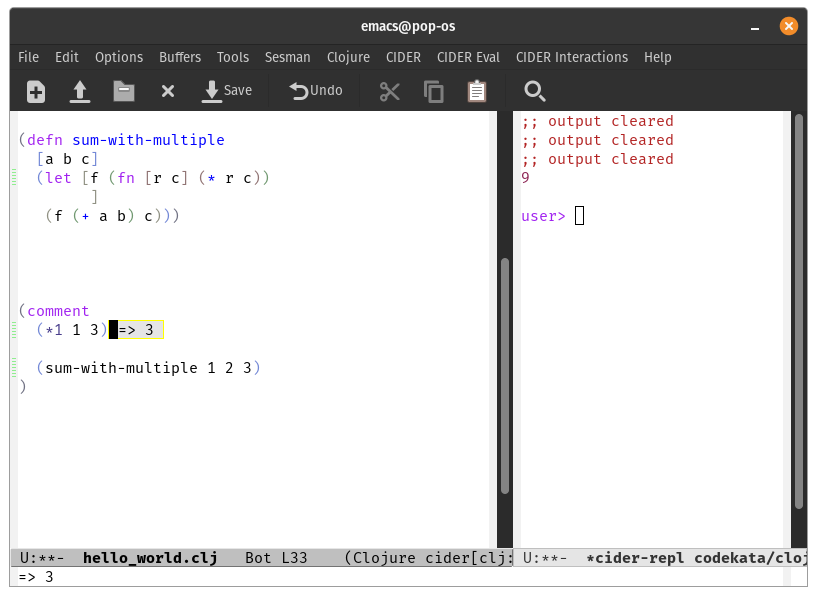Screen dimensions: 817x596
Task: Paste using the clipboard icon
Action: click(x=477, y=92)
